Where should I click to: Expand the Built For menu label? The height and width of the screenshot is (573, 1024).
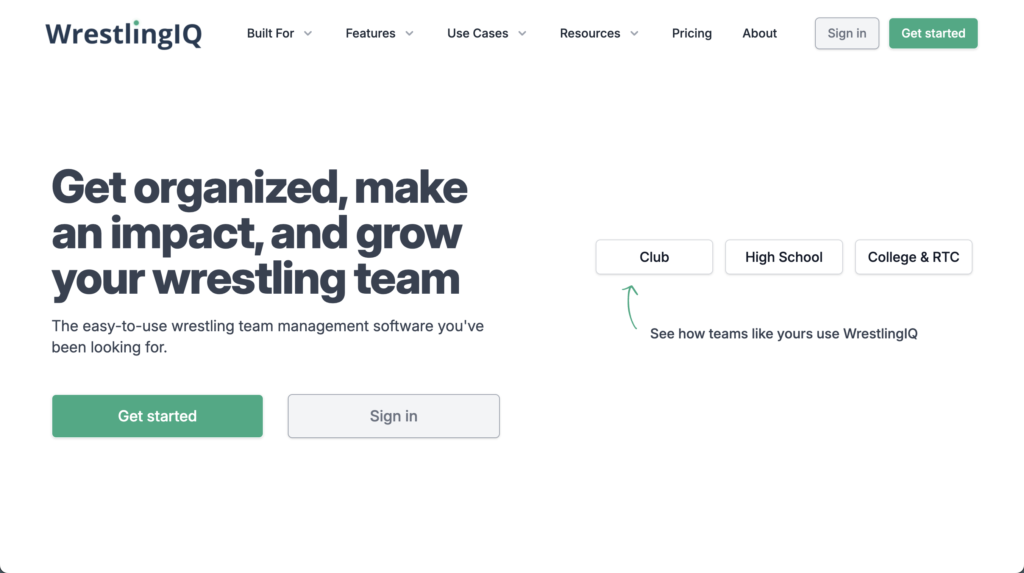click(270, 33)
